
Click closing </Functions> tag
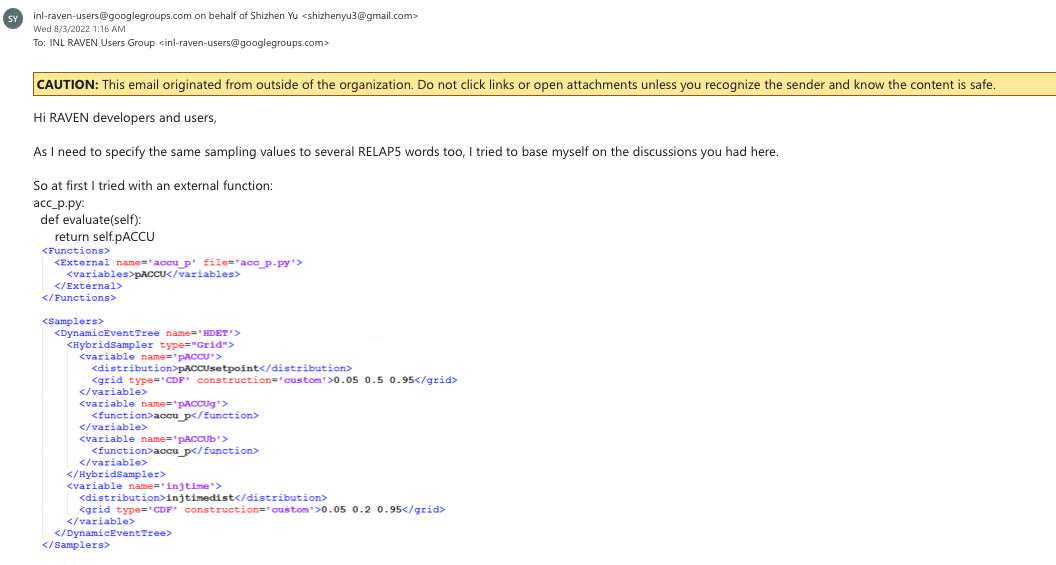(79, 298)
